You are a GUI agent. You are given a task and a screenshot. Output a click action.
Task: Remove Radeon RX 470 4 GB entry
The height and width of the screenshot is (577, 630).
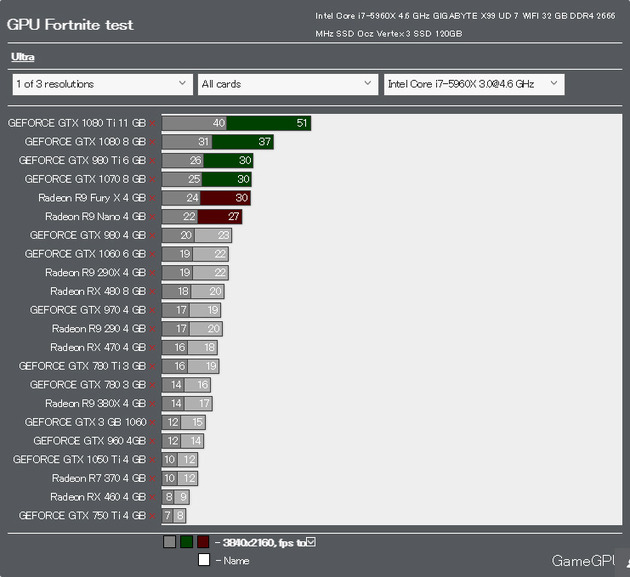(x=153, y=348)
